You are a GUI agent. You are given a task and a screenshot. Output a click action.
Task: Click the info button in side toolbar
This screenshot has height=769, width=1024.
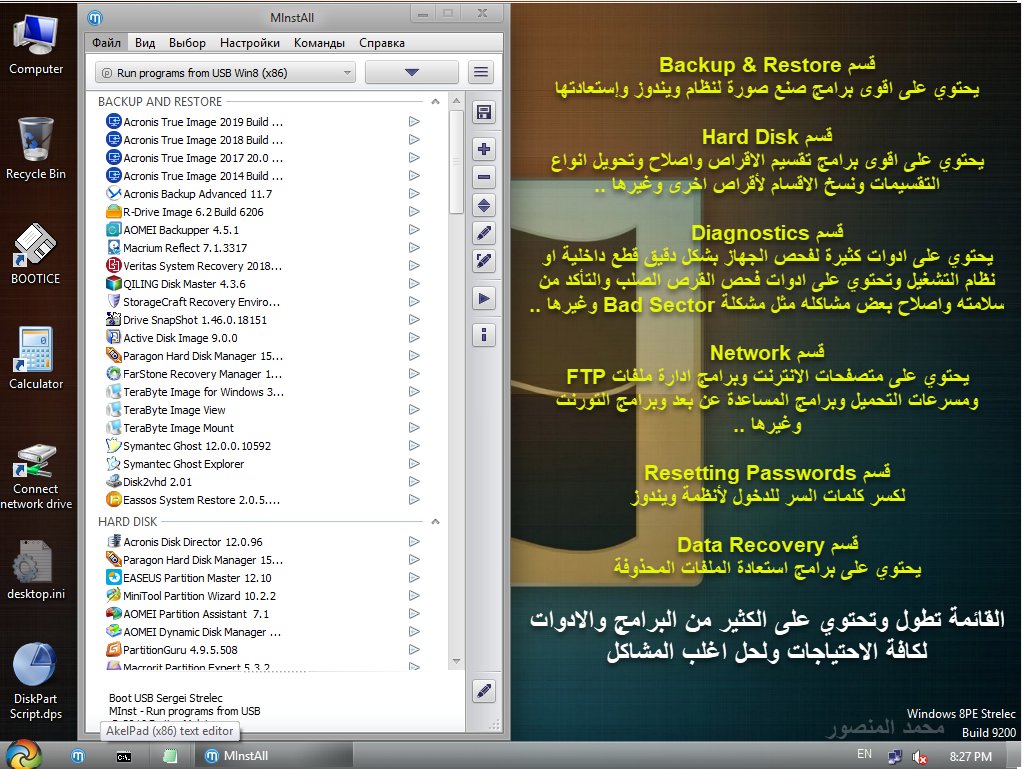(483, 335)
